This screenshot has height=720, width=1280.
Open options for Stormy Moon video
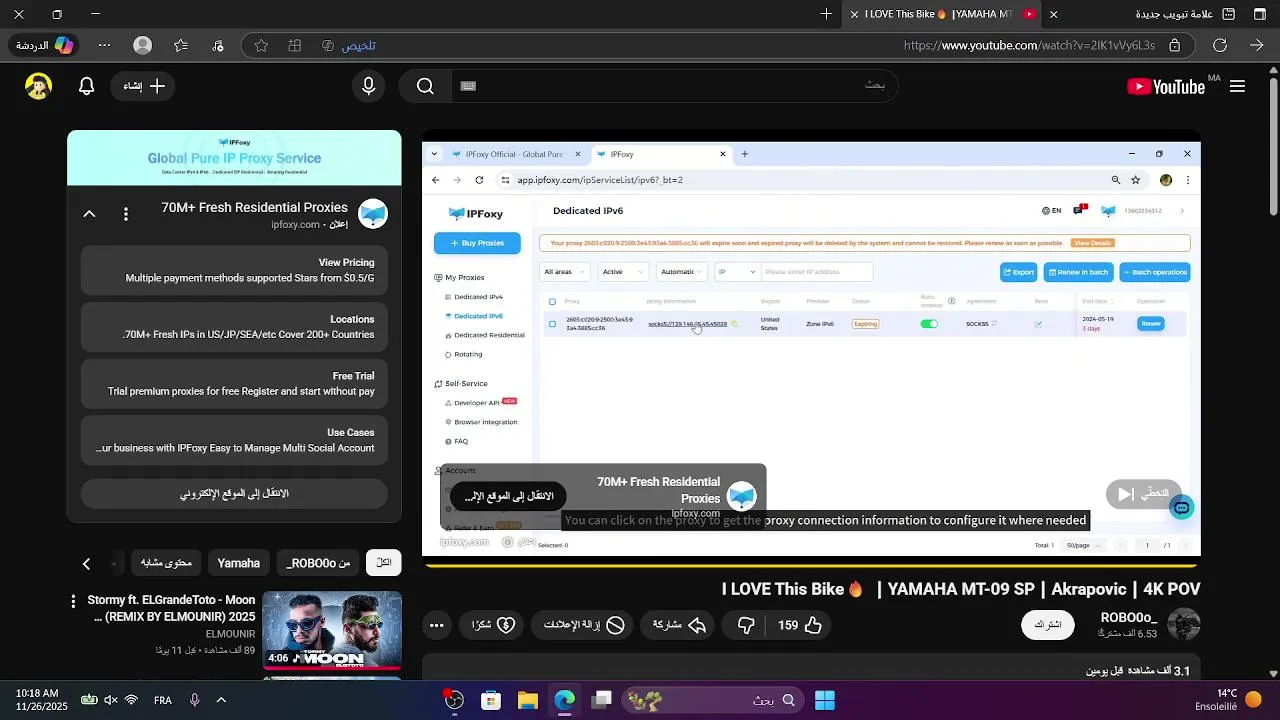click(x=73, y=601)
